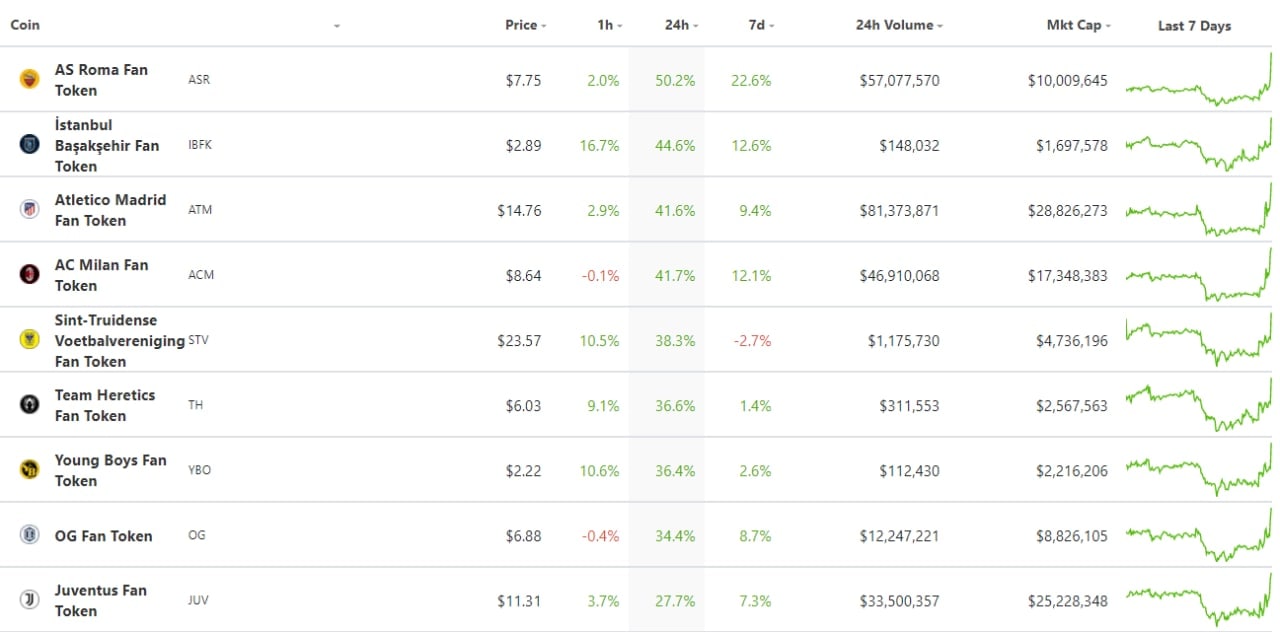Click the Atletico Madrid Fan Token logo icon
Viewport: 1280px width, 632px height.
(29, 209)
